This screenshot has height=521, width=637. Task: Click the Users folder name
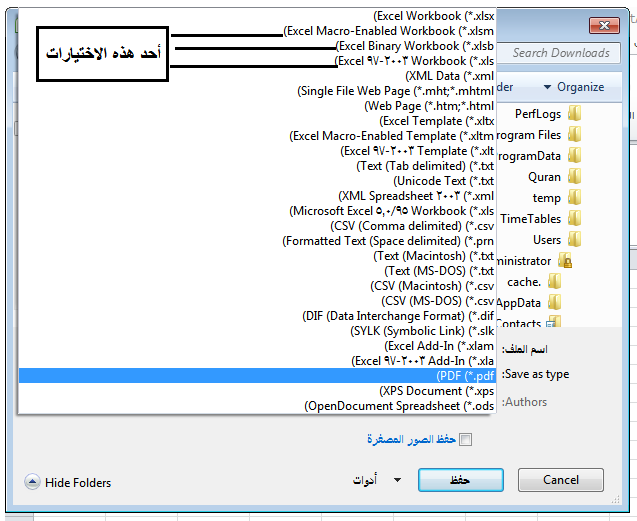pyautogui.click(x=547, y=240)
